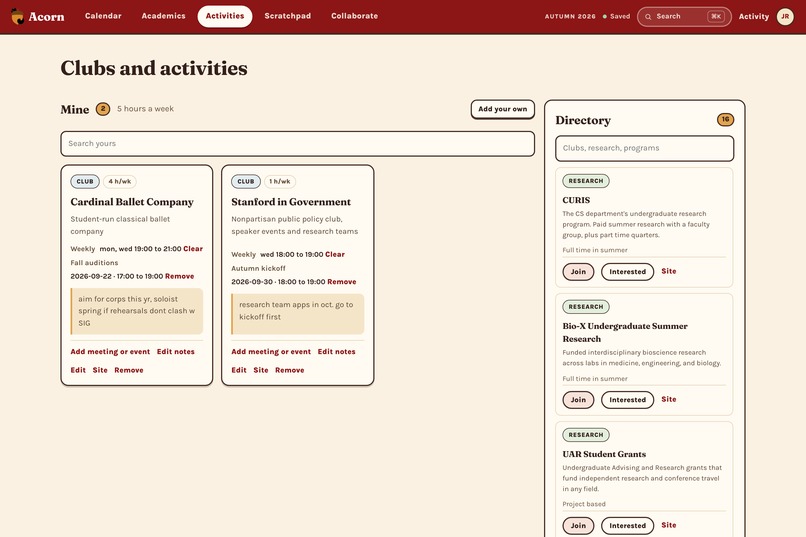The height and width of the screenshot is (537, 806).
Task: Click the UAR Student Grants heading
Action: click(x=604, y=454)
